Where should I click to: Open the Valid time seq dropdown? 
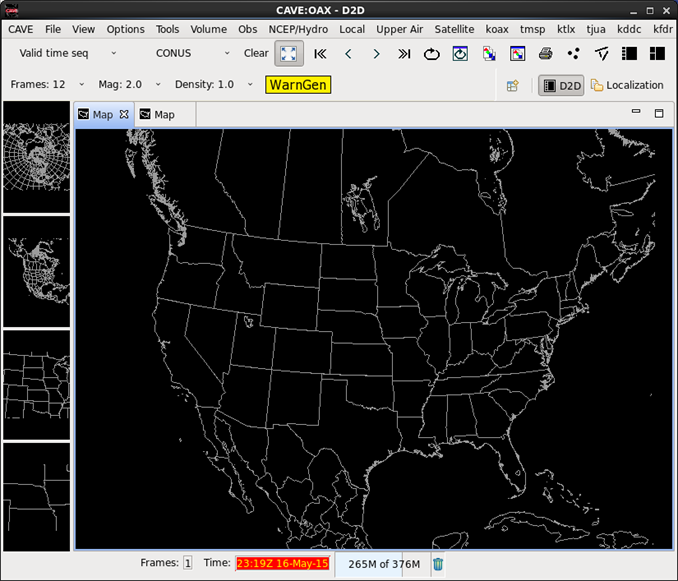(68, 53)
